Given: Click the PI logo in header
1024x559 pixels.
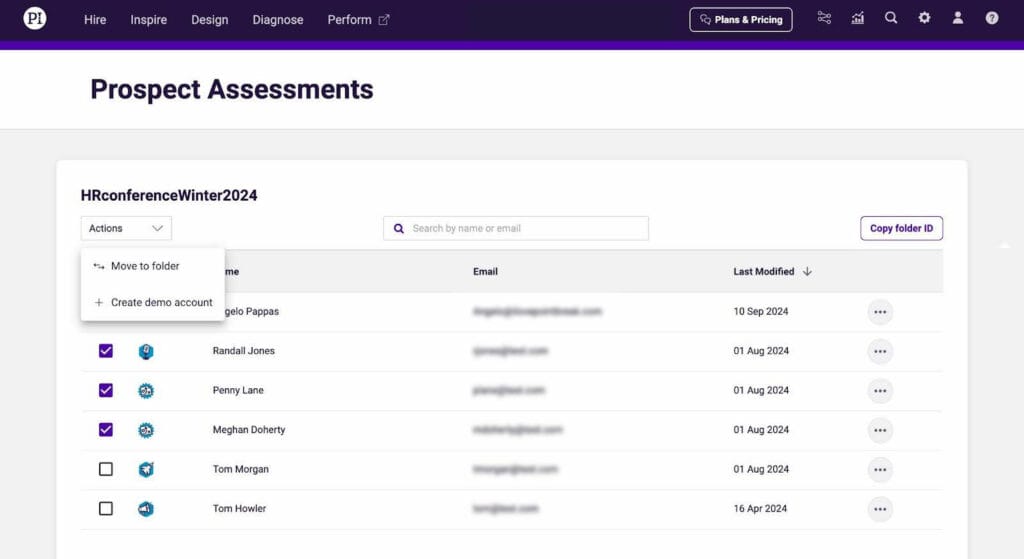Looking at the screenshot, I should pos(35,19).
